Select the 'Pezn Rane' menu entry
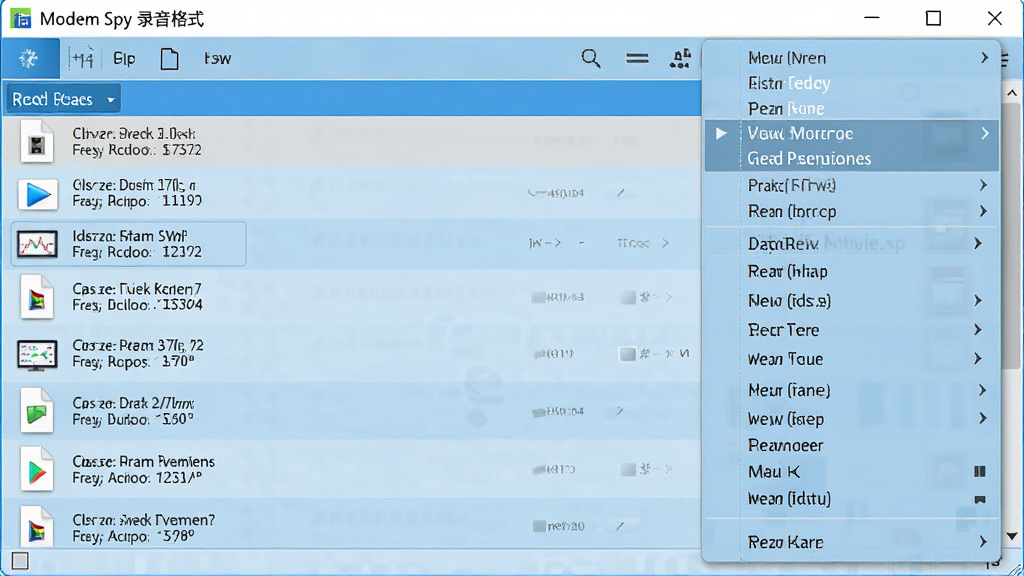The image size is (1024, 576). 786,108
